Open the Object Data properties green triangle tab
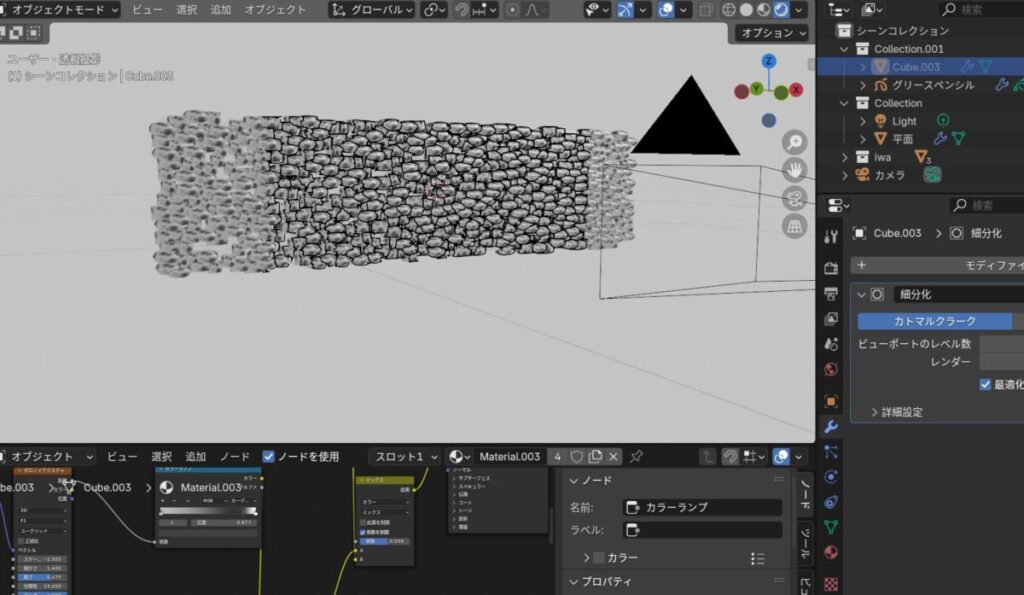The image size is (1024, 595). (831, 527)
